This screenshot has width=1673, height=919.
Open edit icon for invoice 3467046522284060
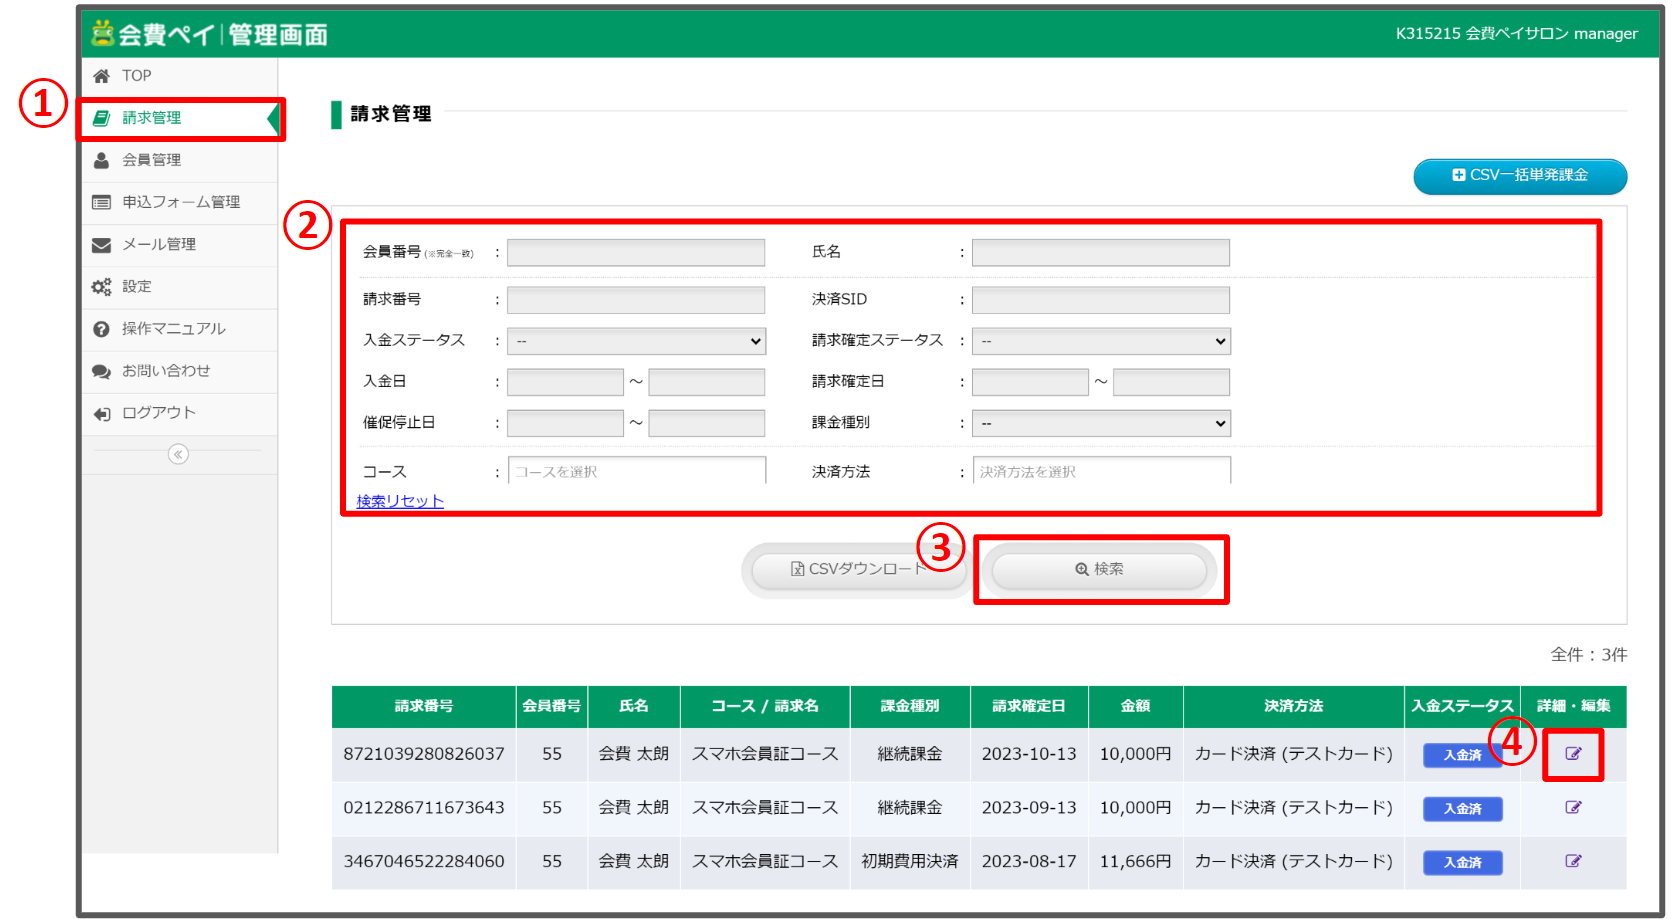coord(1573,861)
